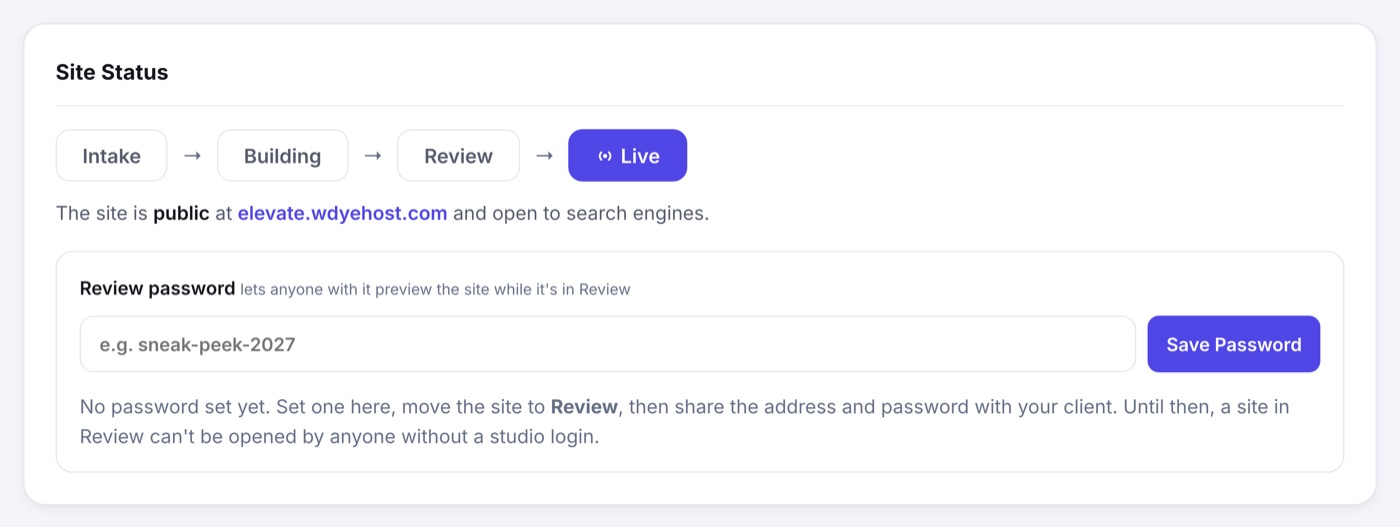Set site status to Intake
Viewport: 1400px width, 527px height.
click(111, 156)
